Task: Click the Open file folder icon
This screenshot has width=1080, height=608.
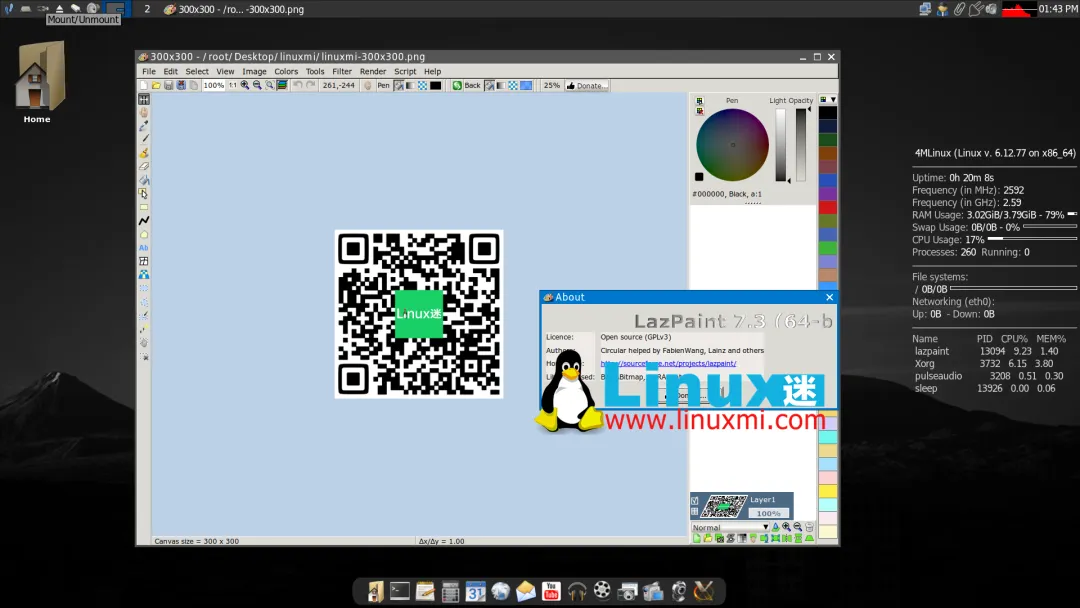Action: click(x=156, y=85)
